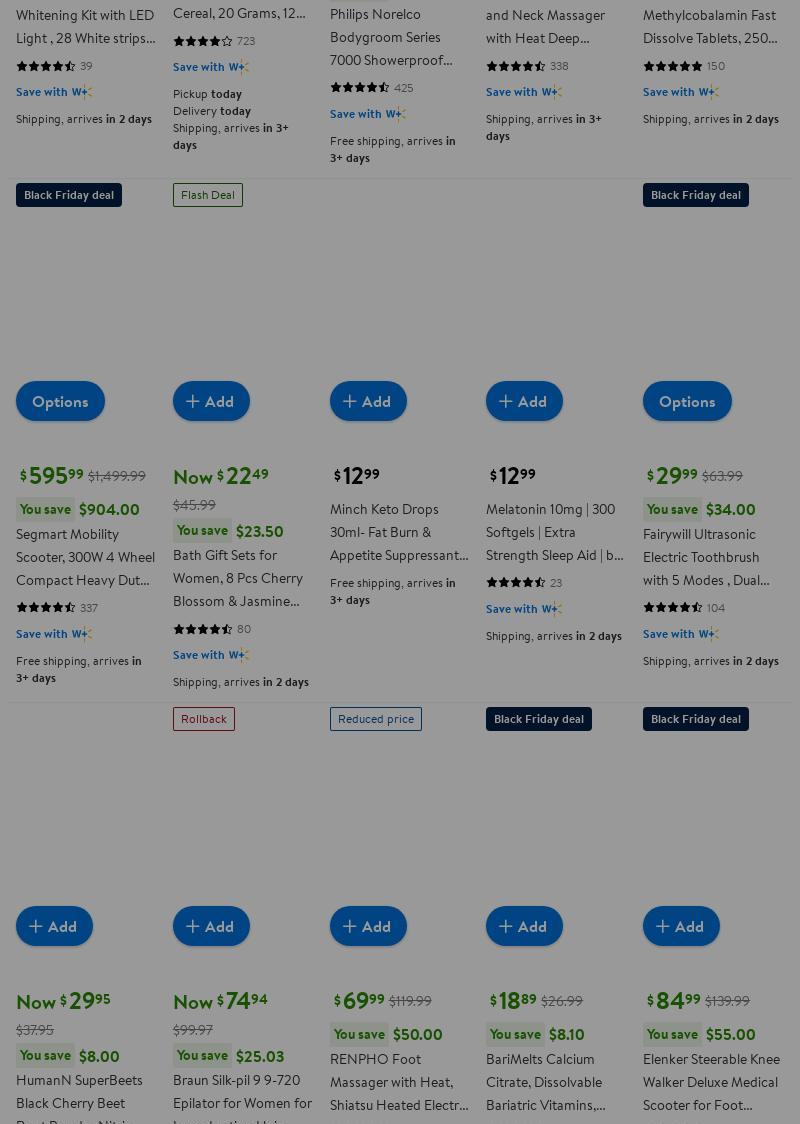Add Minch Keto Drops to cart

coord(368,401)
